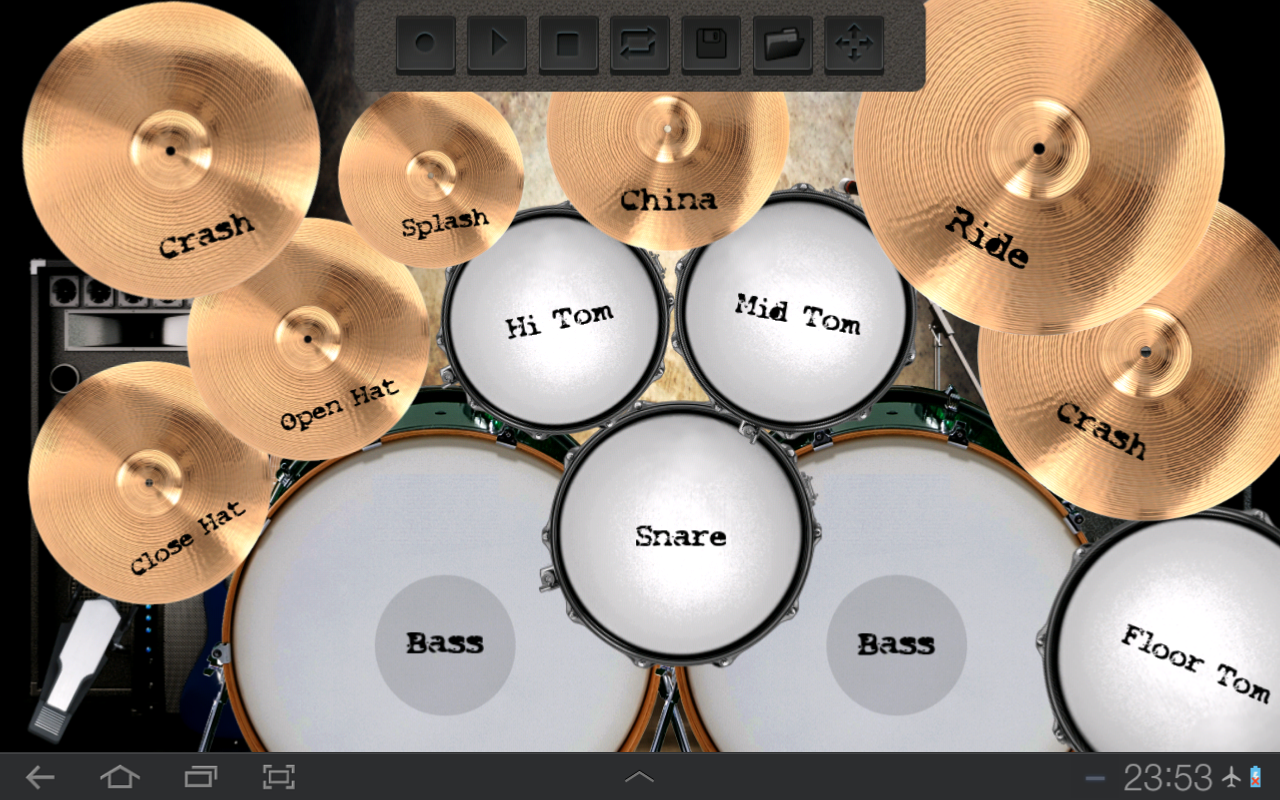Viewport: 1280px width, 800px height.
Task: Tap the battery status icon
Action: tap(1255, 777)
